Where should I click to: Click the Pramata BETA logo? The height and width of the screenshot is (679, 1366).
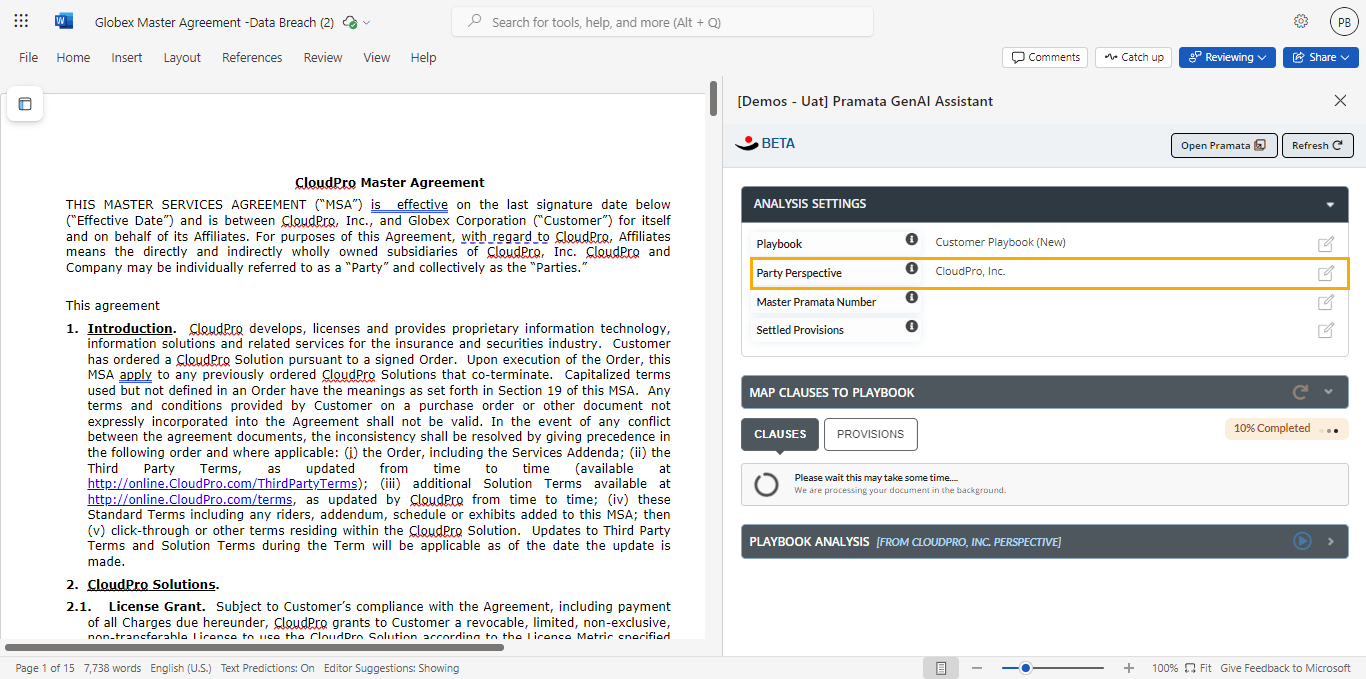(x=765, y=144)
